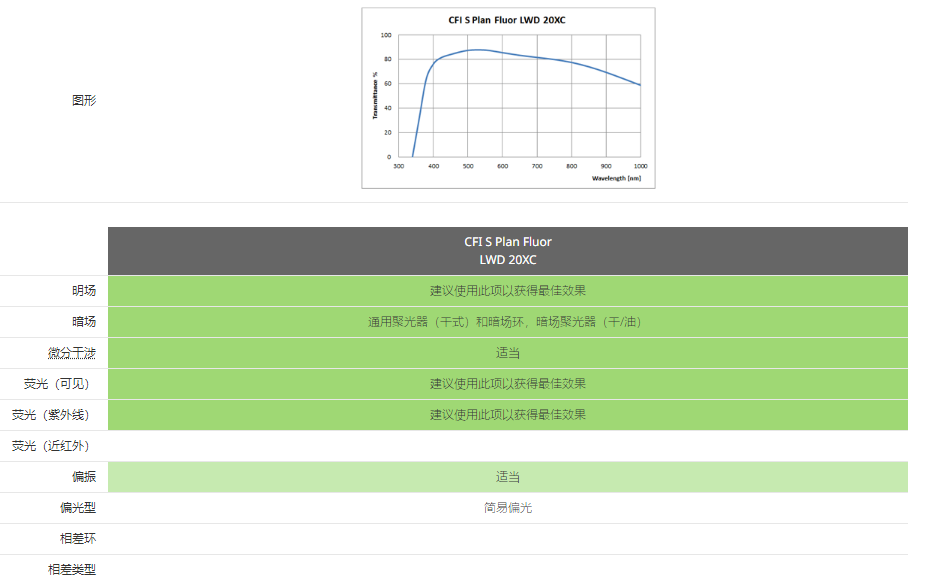Click the 明场 row label
This screenshot has width=926, height=583.
point(84,291)
